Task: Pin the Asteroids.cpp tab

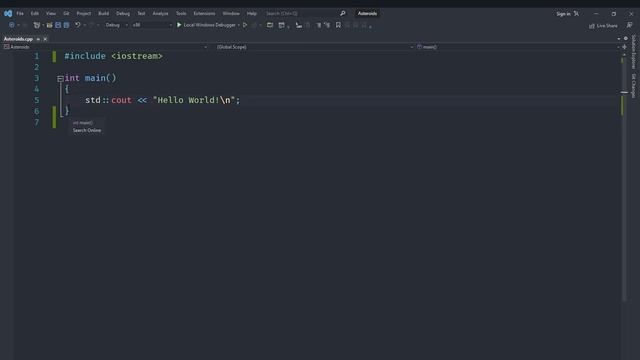Action: [x=38, y=39]
